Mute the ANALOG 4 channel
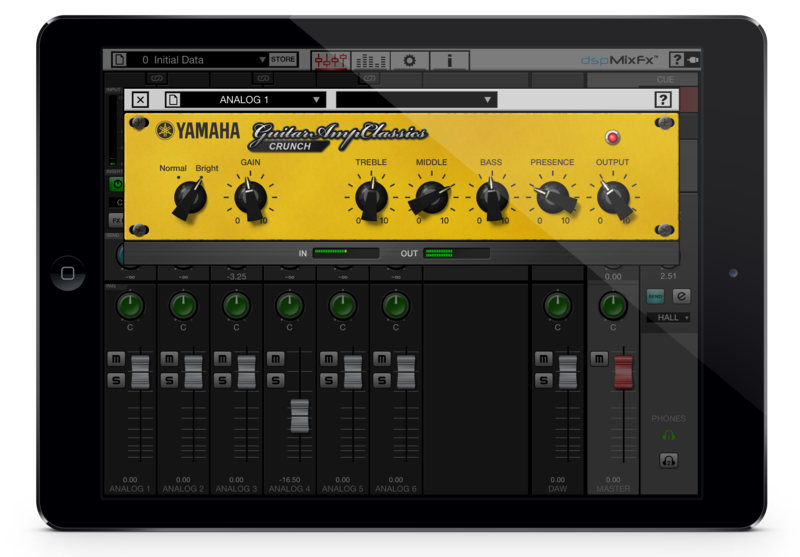Screen dimensions: 800x557 276,359
